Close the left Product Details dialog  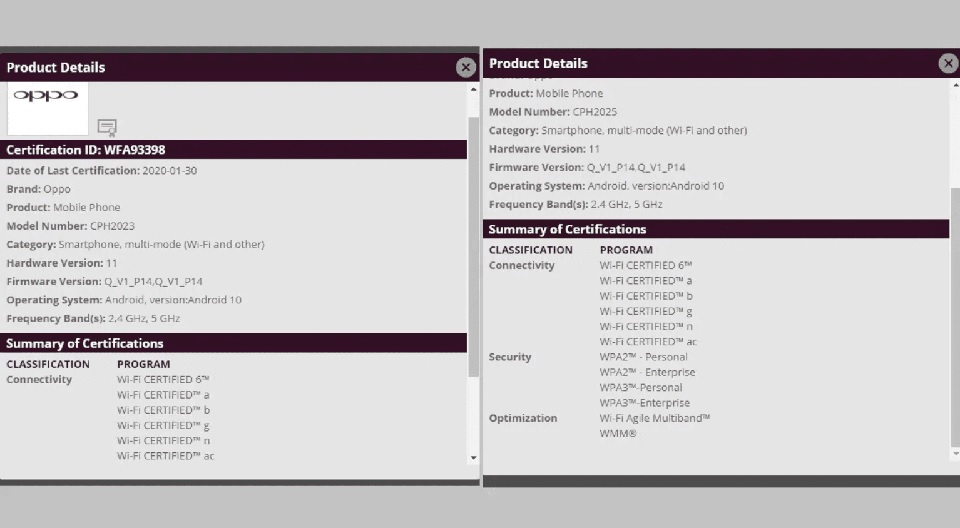click(466, 67)
